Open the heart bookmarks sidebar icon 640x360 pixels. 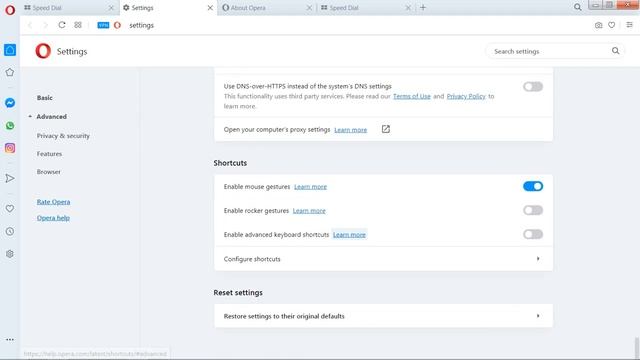coord(10,208)
